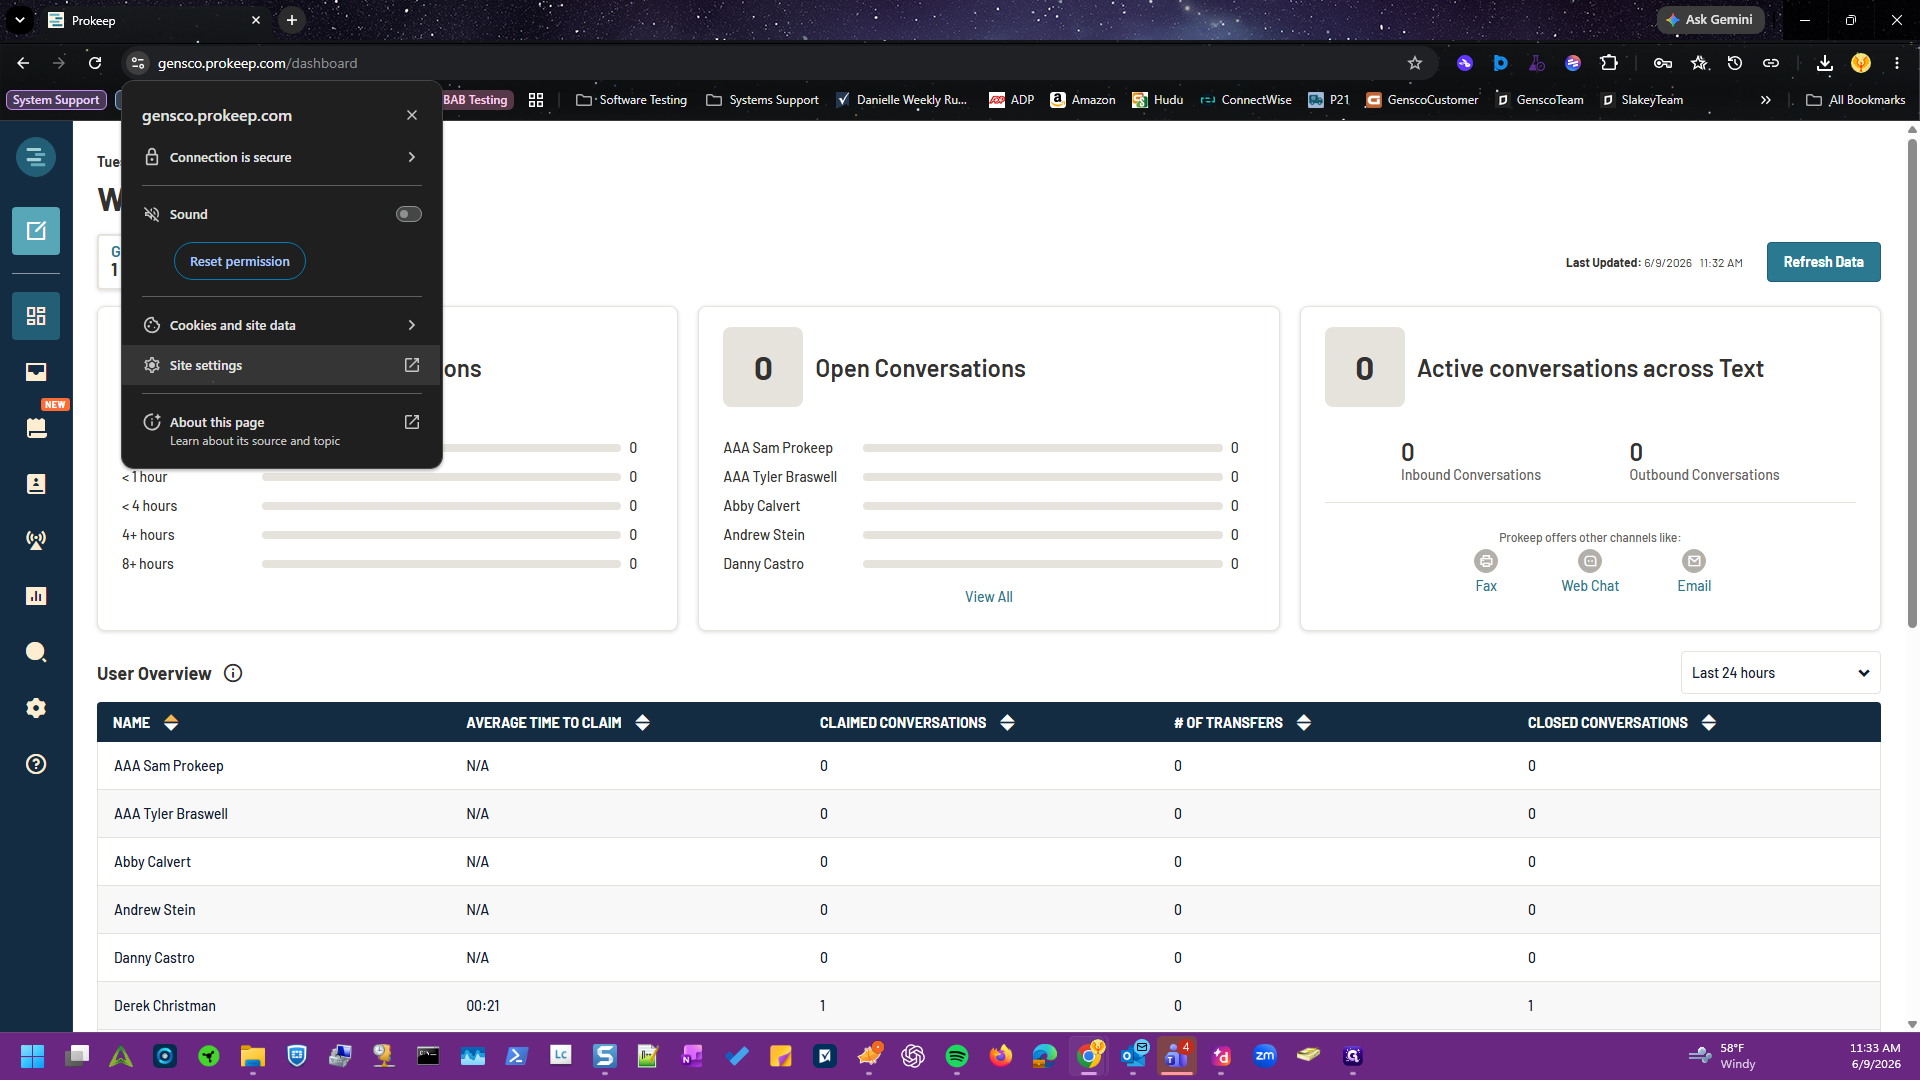Expand Cookies and site data
This screenshot has width=1920, height=1080.
[281, 325]
